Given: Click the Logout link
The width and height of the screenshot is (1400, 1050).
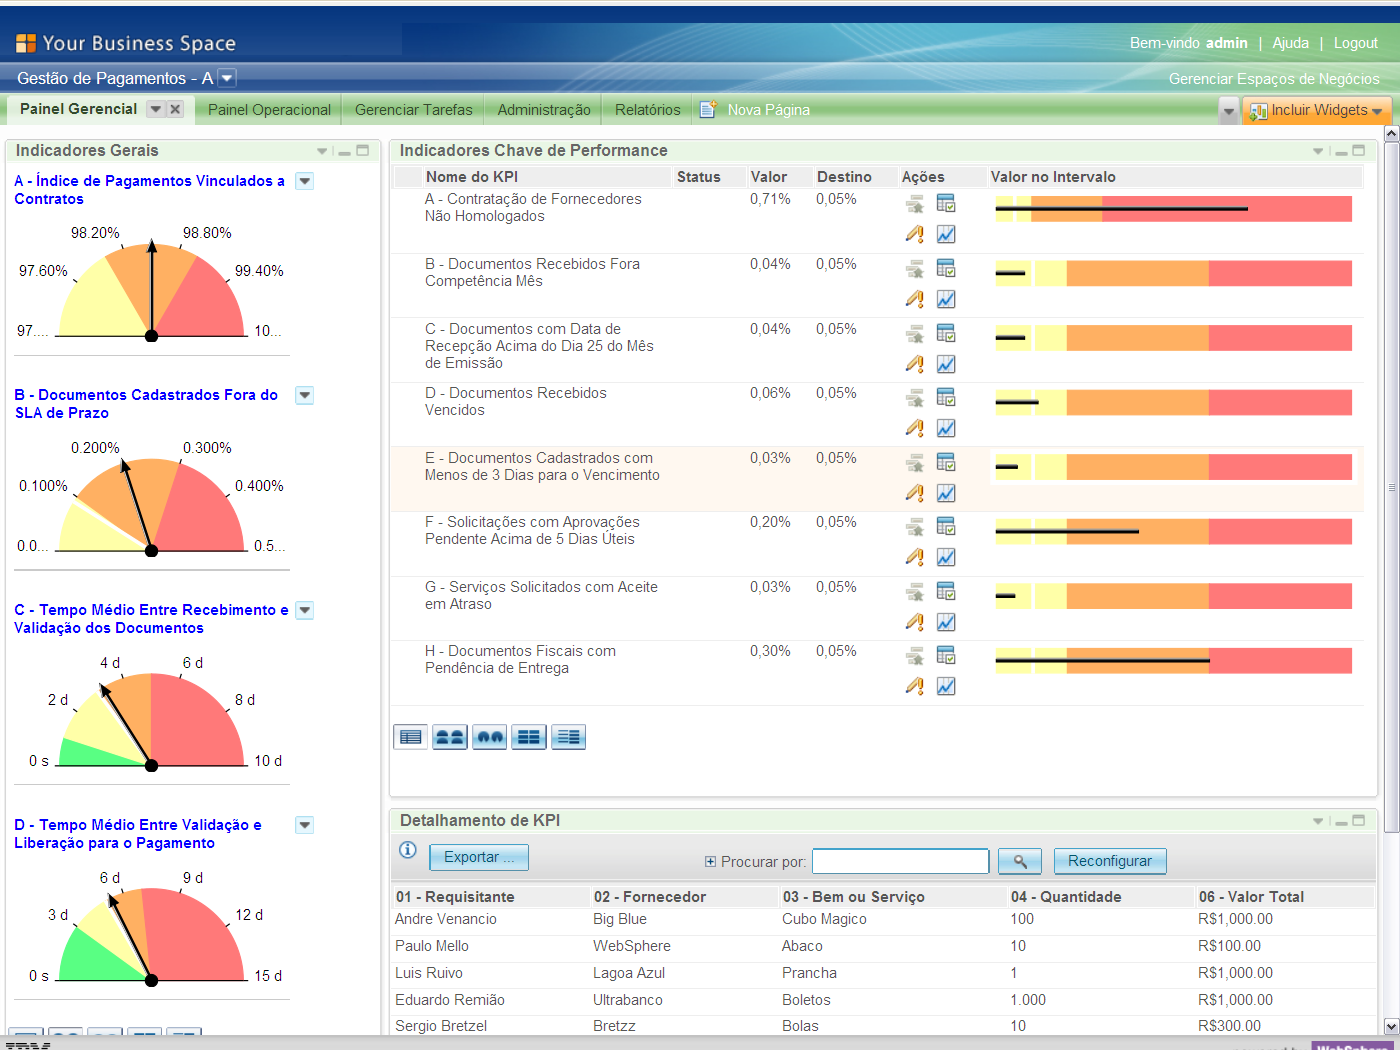Looking at the screenshot, I should (x=1355, y=43).
